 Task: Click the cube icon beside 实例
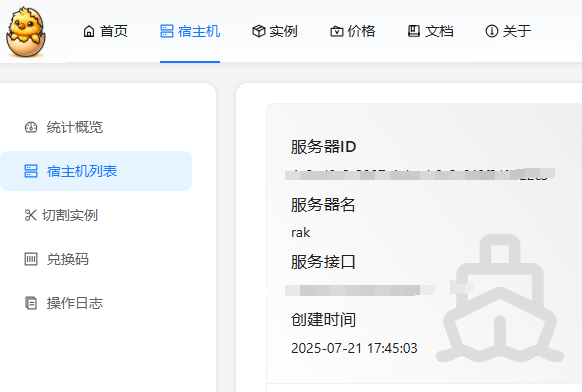pyautogui.click(x=259, y=31)
